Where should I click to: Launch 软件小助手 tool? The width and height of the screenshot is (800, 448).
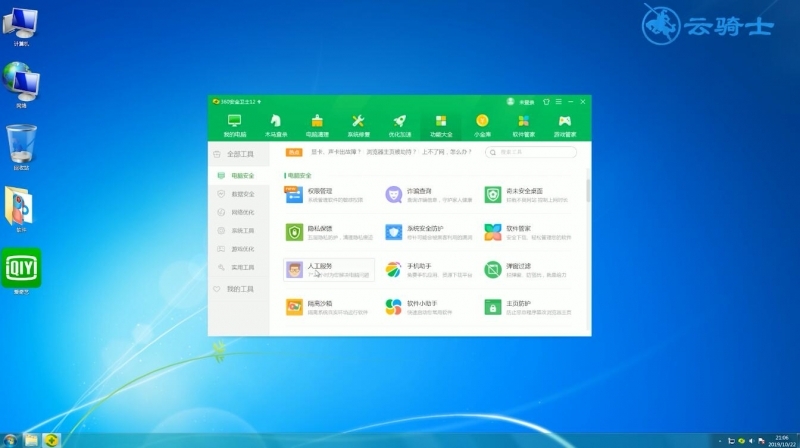[x=428, y=307]
